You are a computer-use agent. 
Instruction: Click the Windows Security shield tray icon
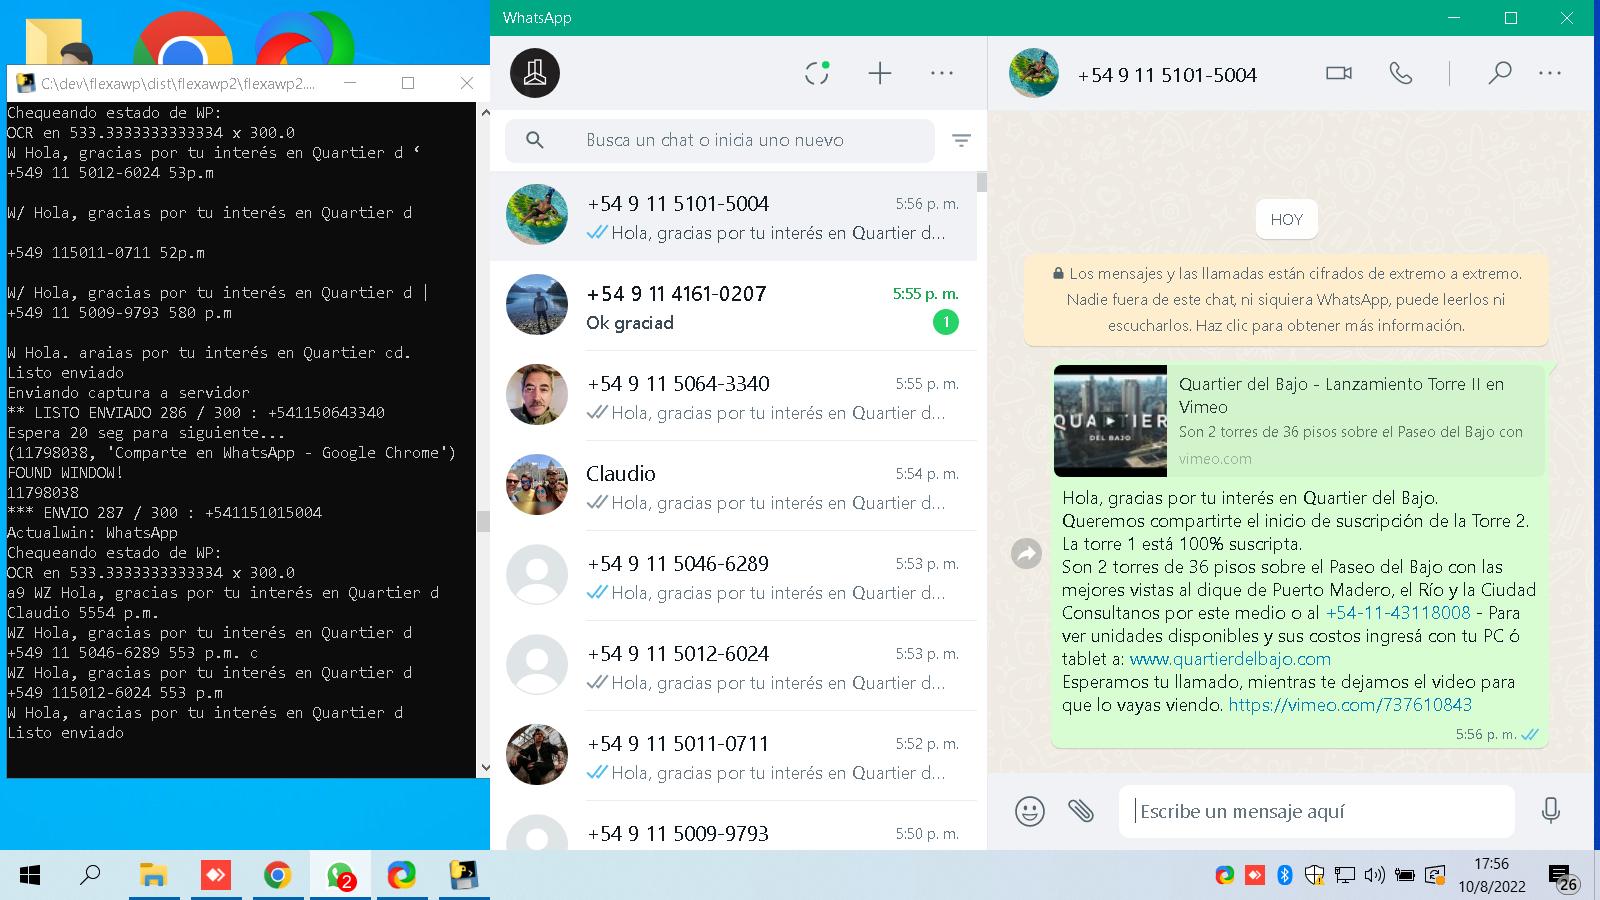[1314, 876]
